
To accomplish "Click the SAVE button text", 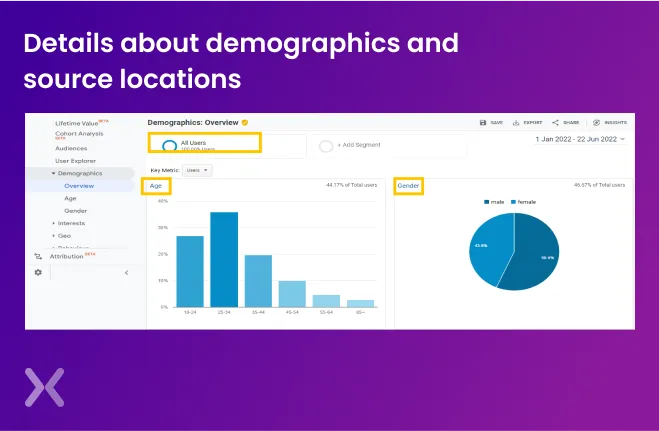I will click(497, 123).
